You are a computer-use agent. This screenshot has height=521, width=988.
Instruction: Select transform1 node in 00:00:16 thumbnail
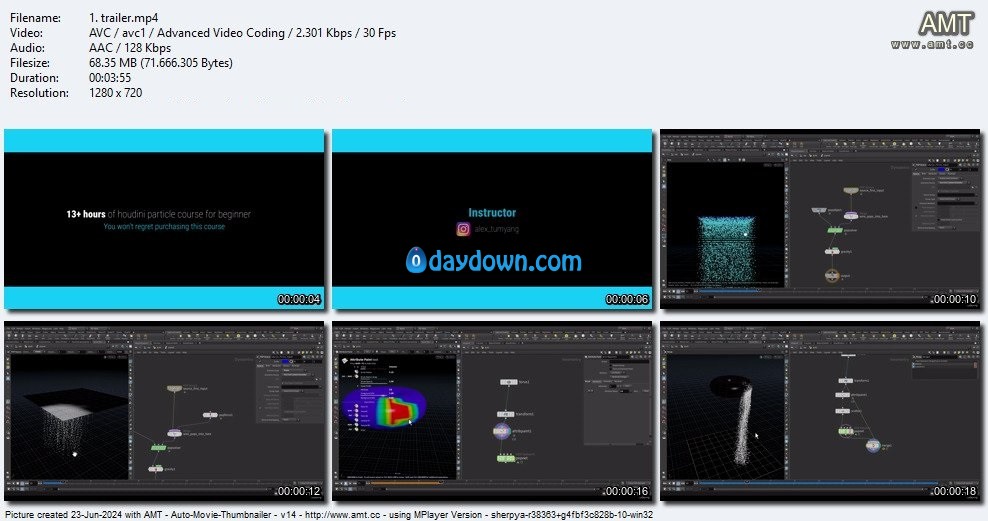tap(506, 414)
